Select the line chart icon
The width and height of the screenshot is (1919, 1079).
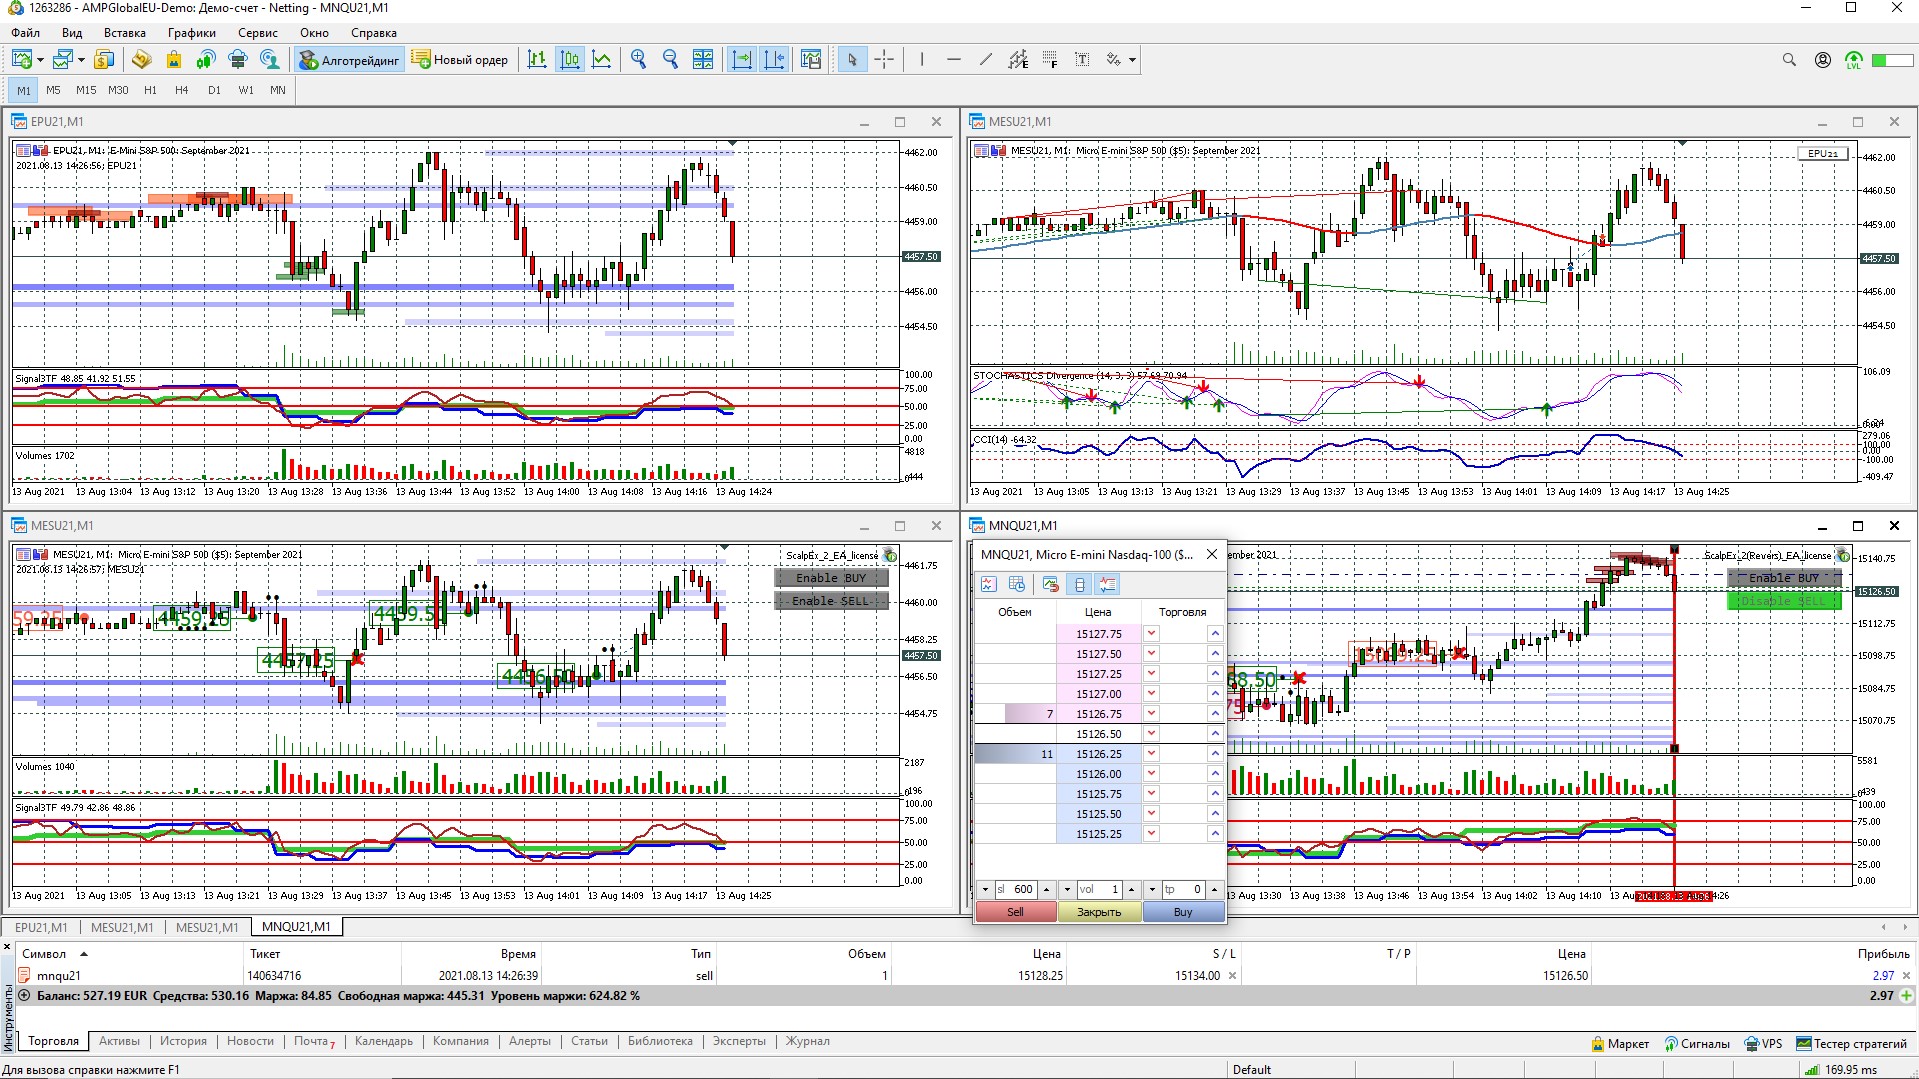coord(602,60)
